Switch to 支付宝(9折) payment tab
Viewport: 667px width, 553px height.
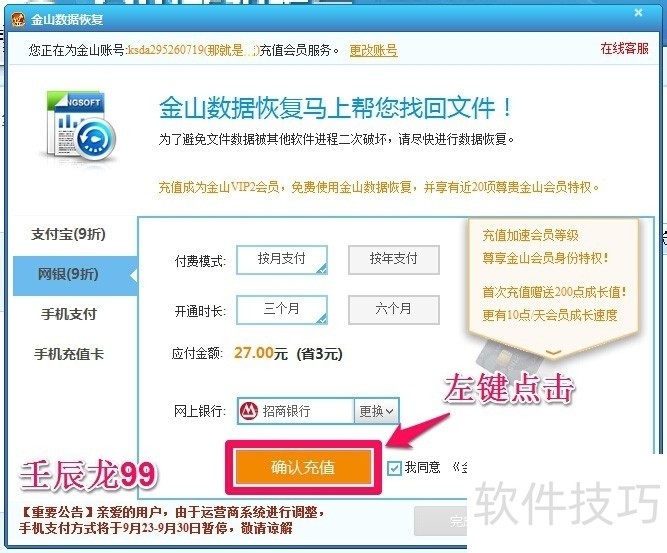(68, 234)
